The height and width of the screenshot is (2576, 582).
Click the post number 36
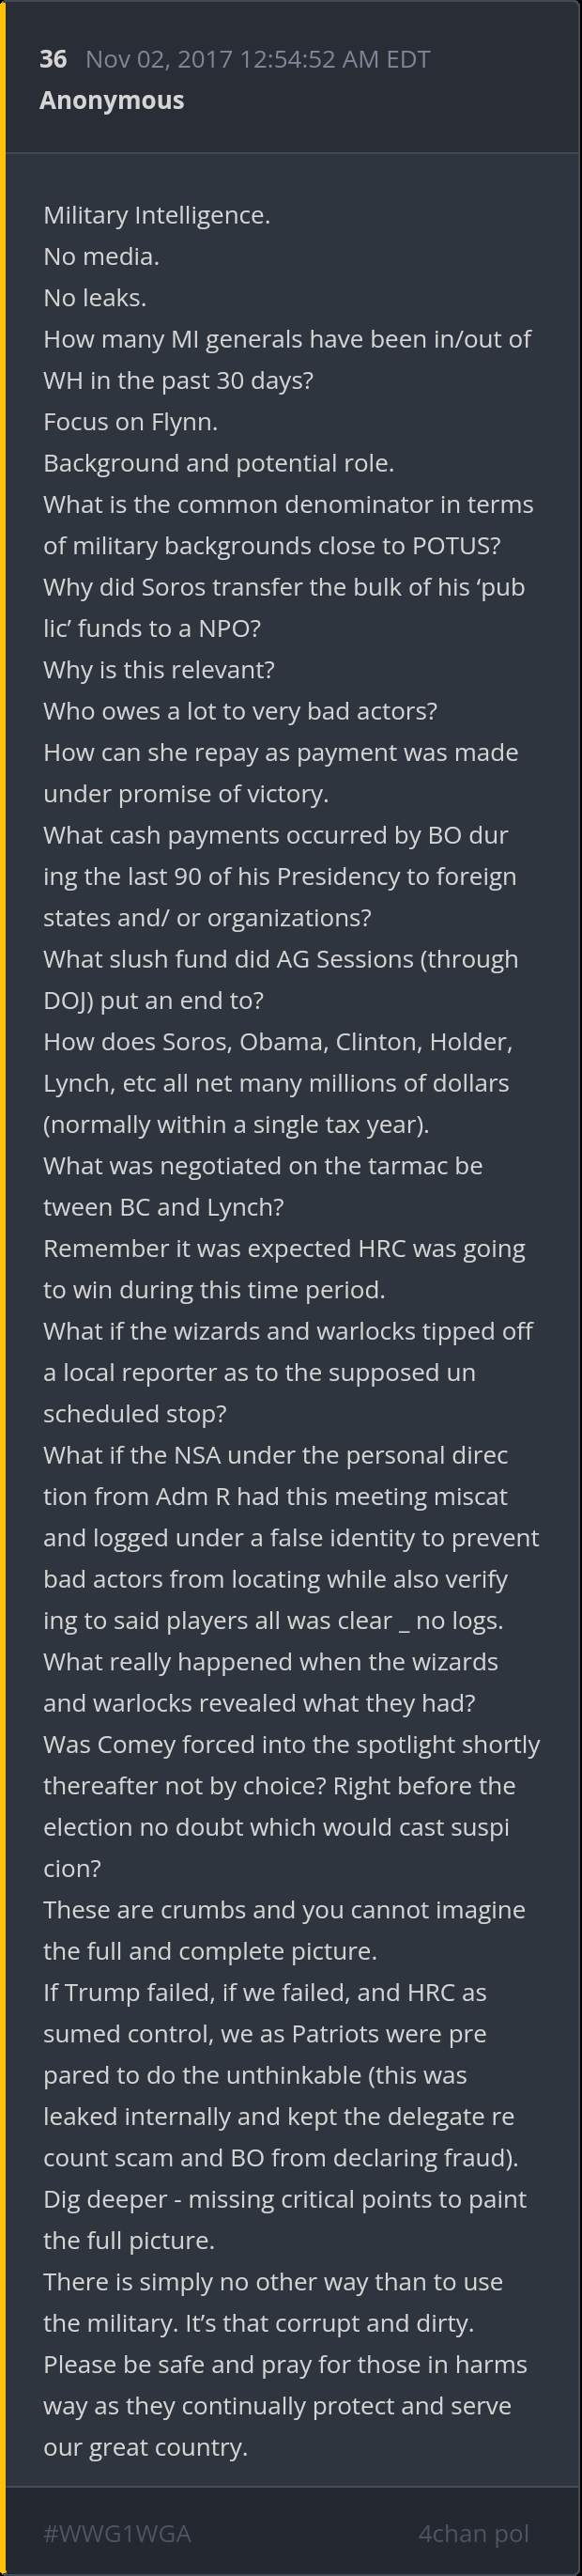click(53, 59)
